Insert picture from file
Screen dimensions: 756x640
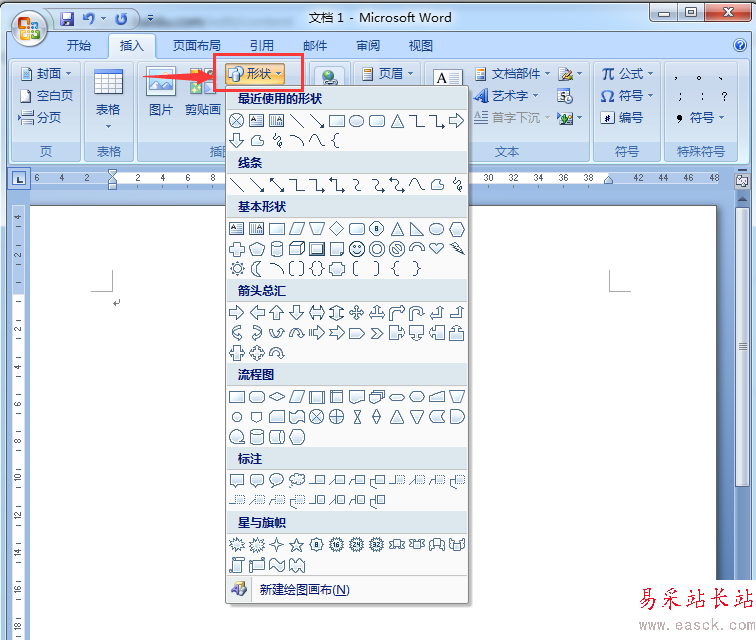coord(161,92)
